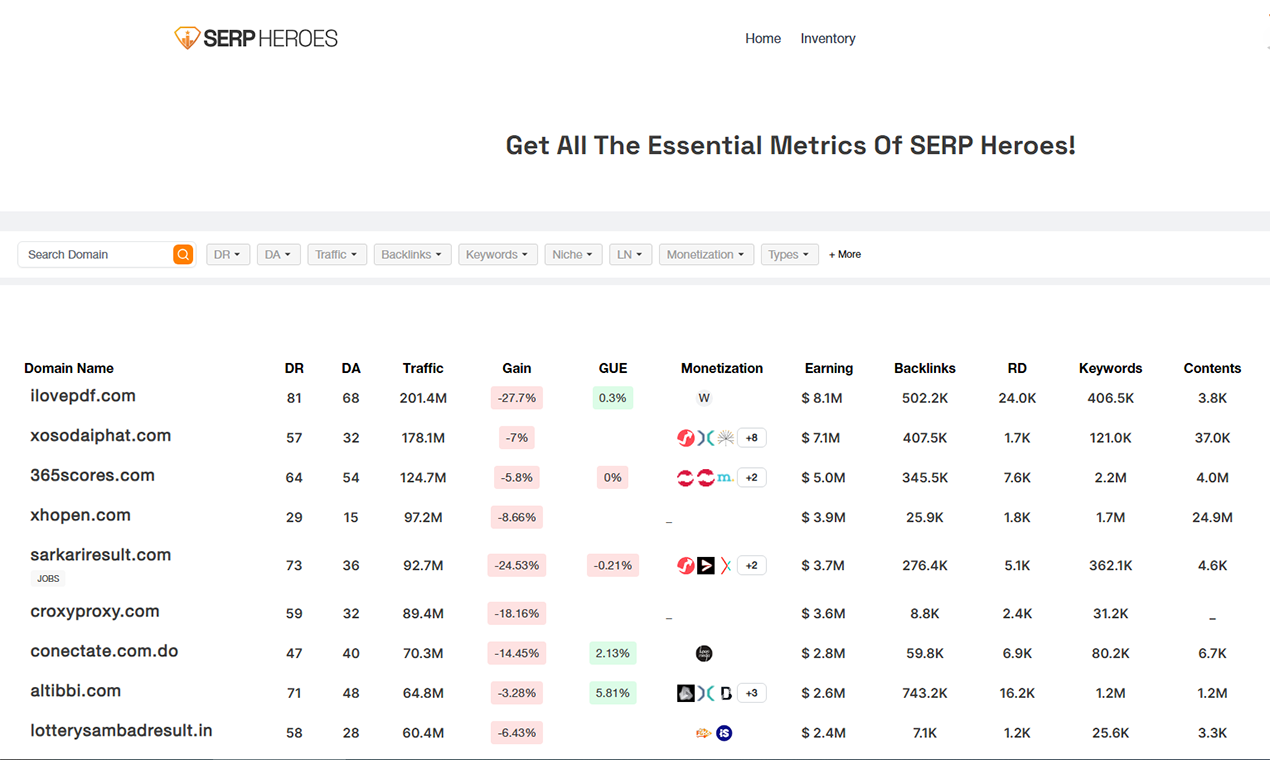Open the Niche filter dropdown

pos(574,255)
